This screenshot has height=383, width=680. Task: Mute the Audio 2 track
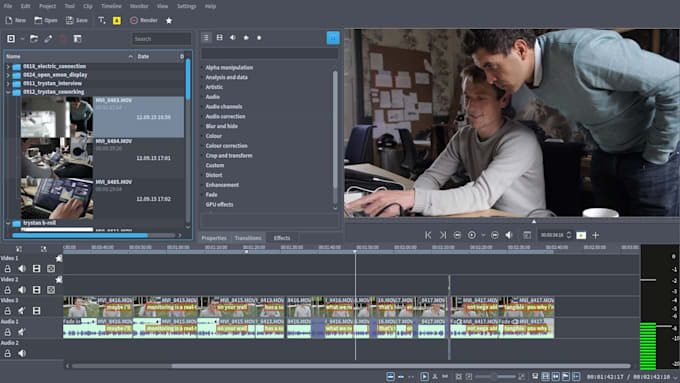click(22, 354)
